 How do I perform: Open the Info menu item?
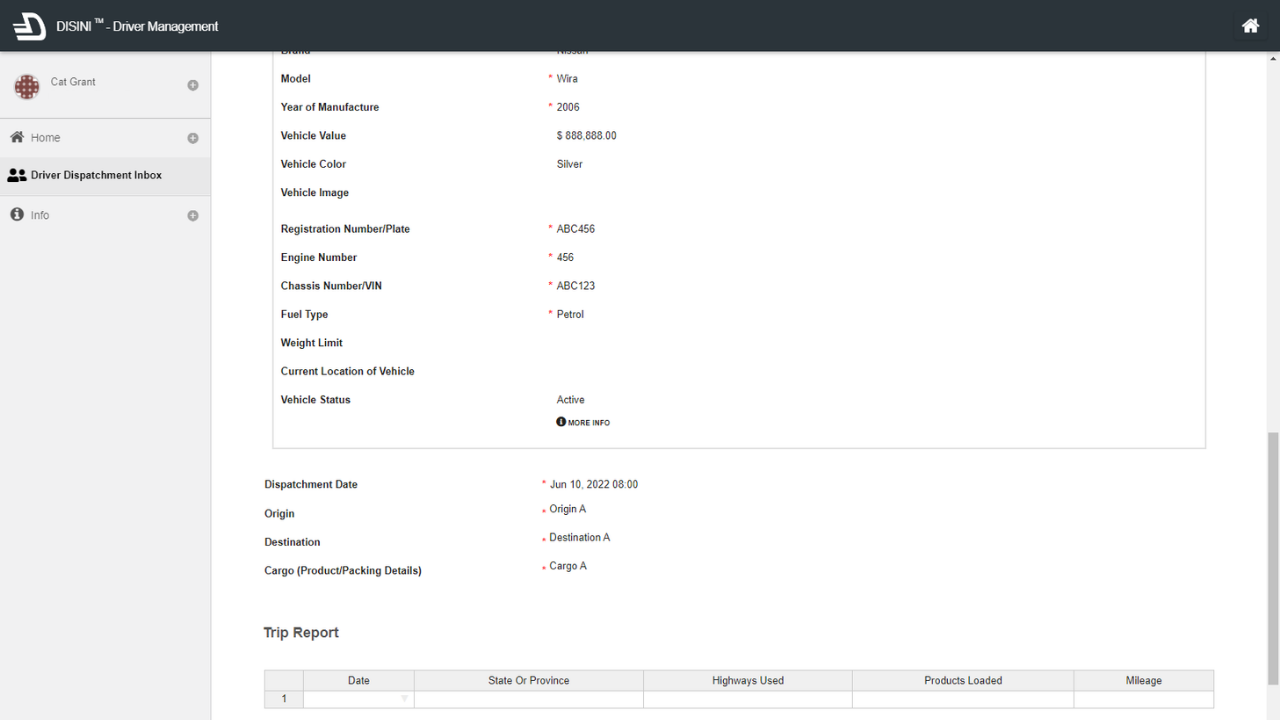[40, 215]
